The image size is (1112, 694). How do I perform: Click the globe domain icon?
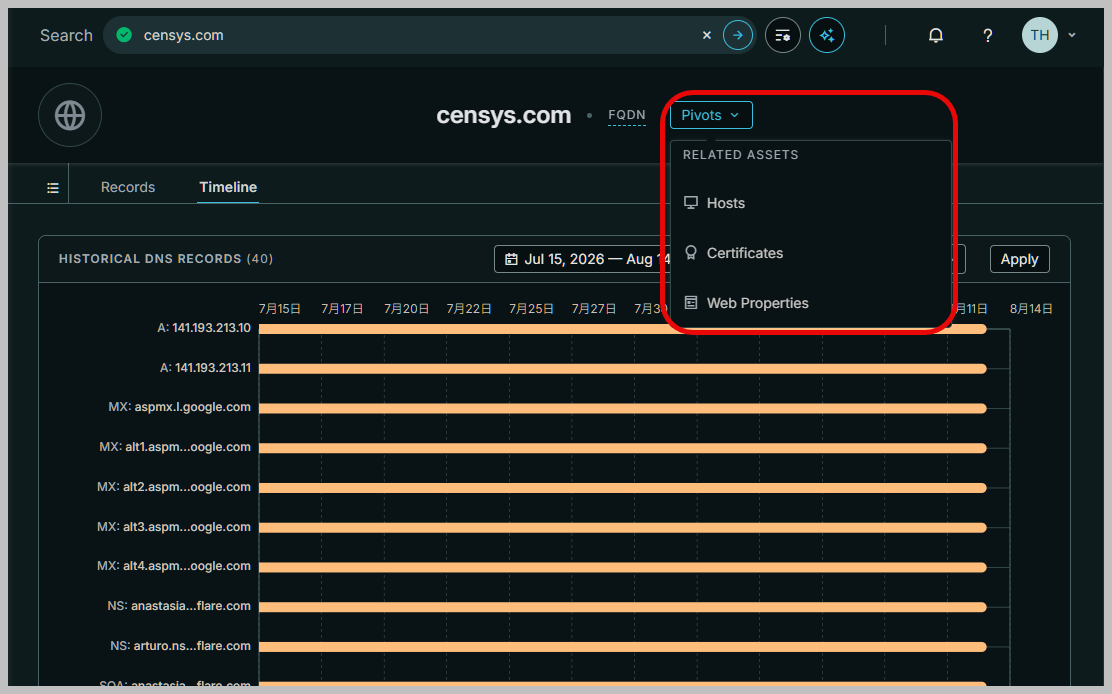click(70, 115)
